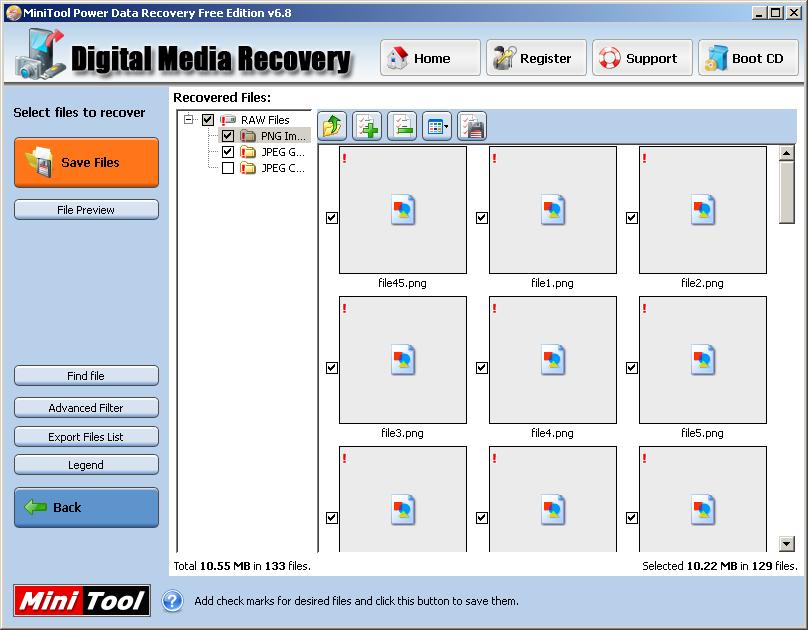Open the Register button

(536, 58)
